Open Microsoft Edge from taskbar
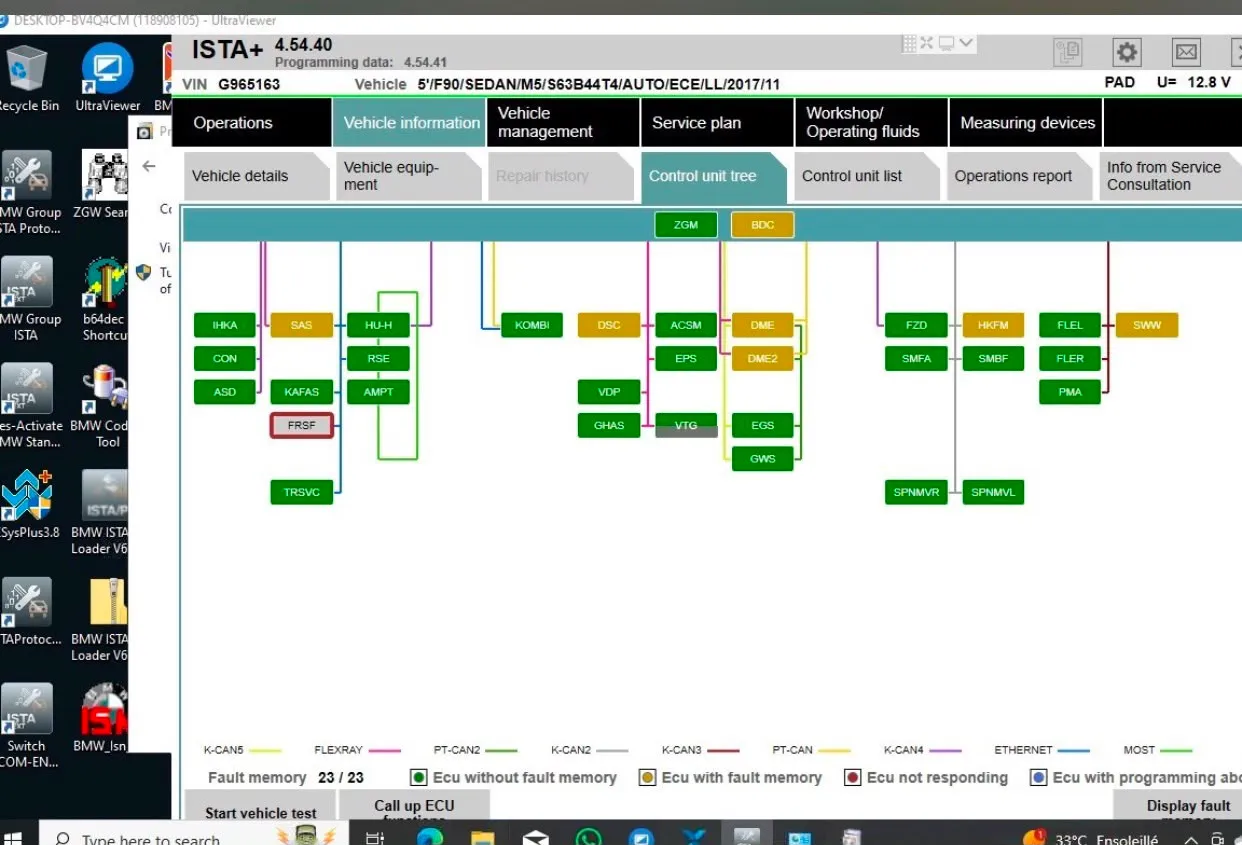This screenshot has height=845, width=1242. tap(430, 838)
